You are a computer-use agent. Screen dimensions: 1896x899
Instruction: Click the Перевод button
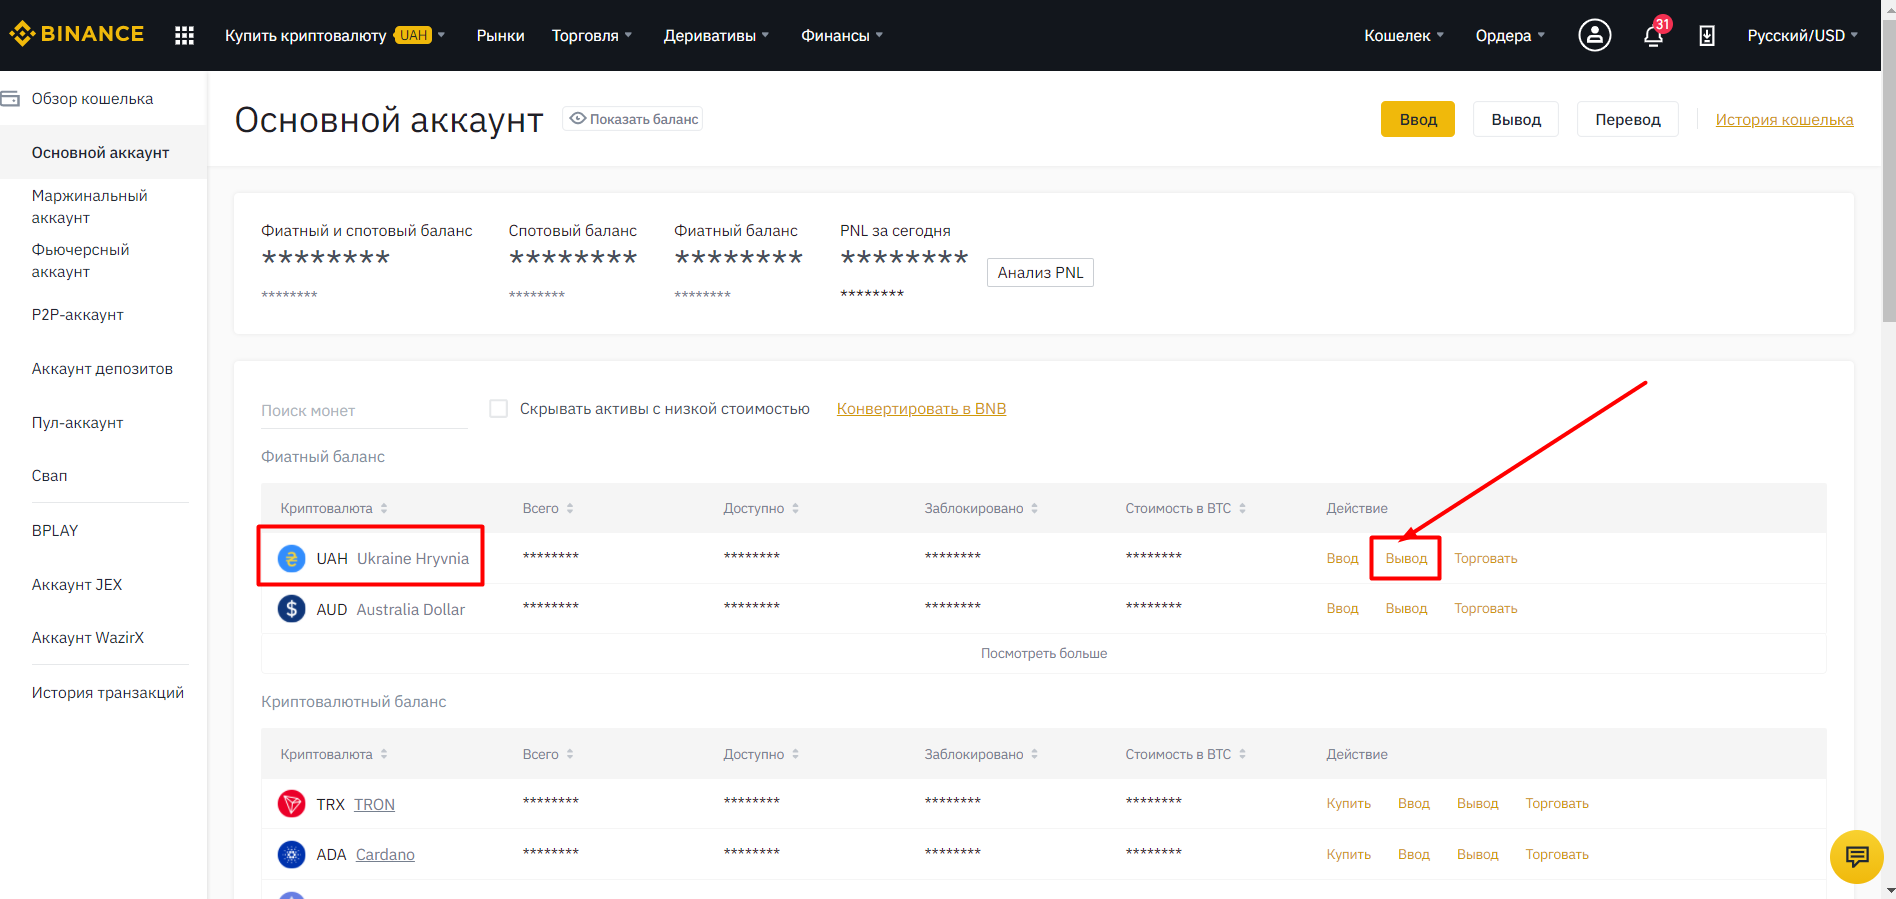pos(1627,119)
